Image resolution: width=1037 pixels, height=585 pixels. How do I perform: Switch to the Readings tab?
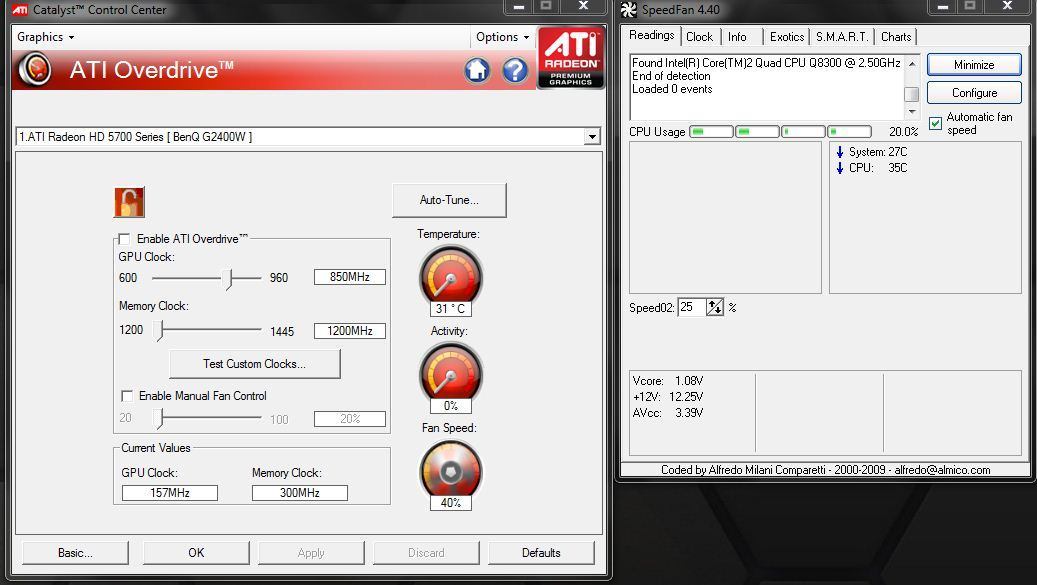(x=651, y=36)
